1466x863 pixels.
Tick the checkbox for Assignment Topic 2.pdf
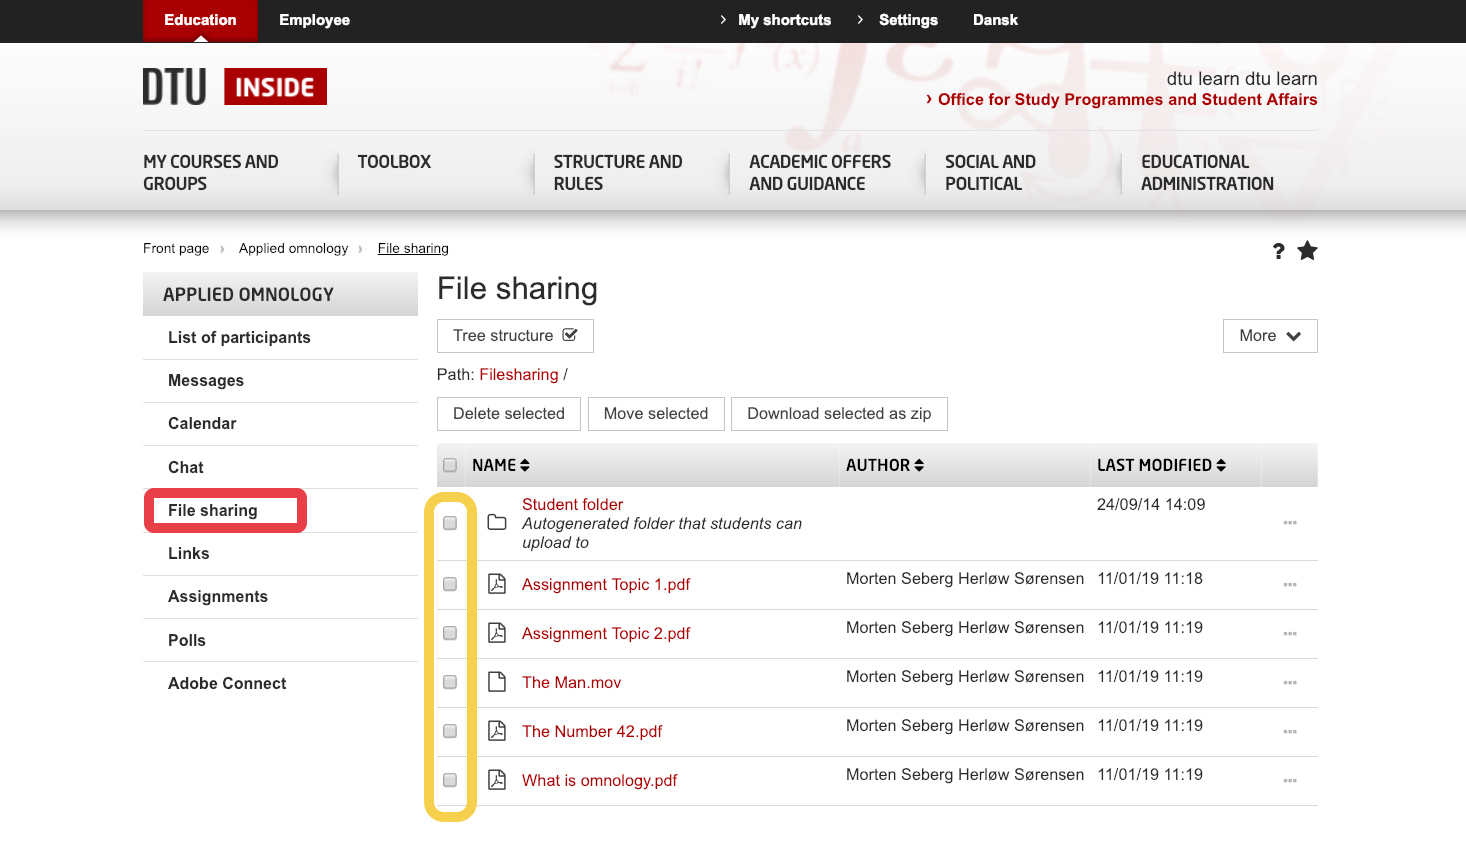point(450,633)
